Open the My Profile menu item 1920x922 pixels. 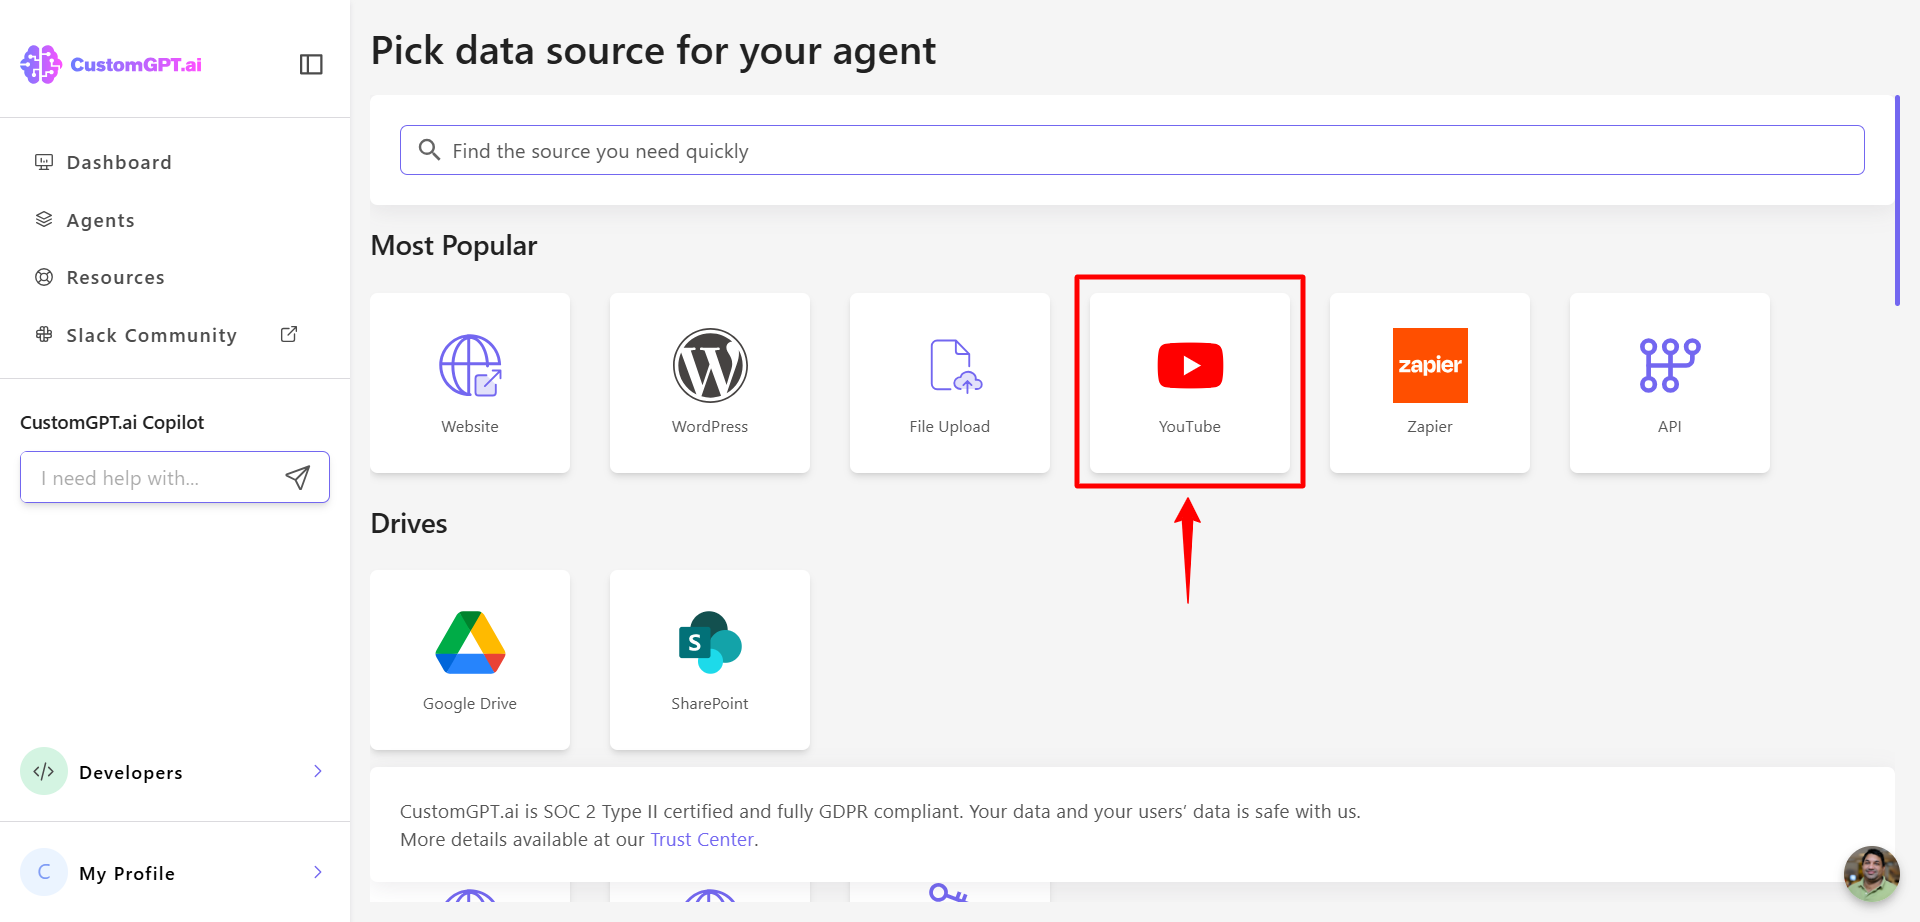tap(175, 872)
